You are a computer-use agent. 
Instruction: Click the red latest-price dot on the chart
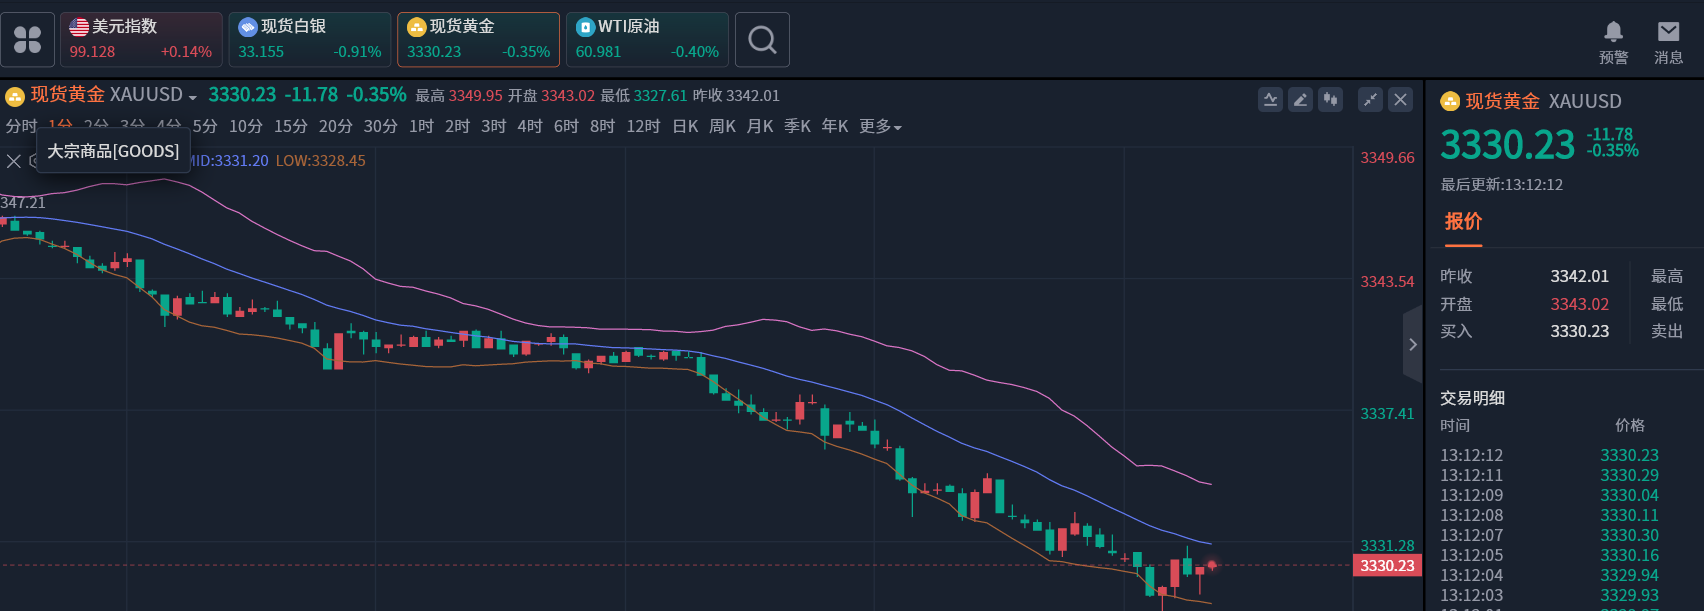click(1212, 565)
